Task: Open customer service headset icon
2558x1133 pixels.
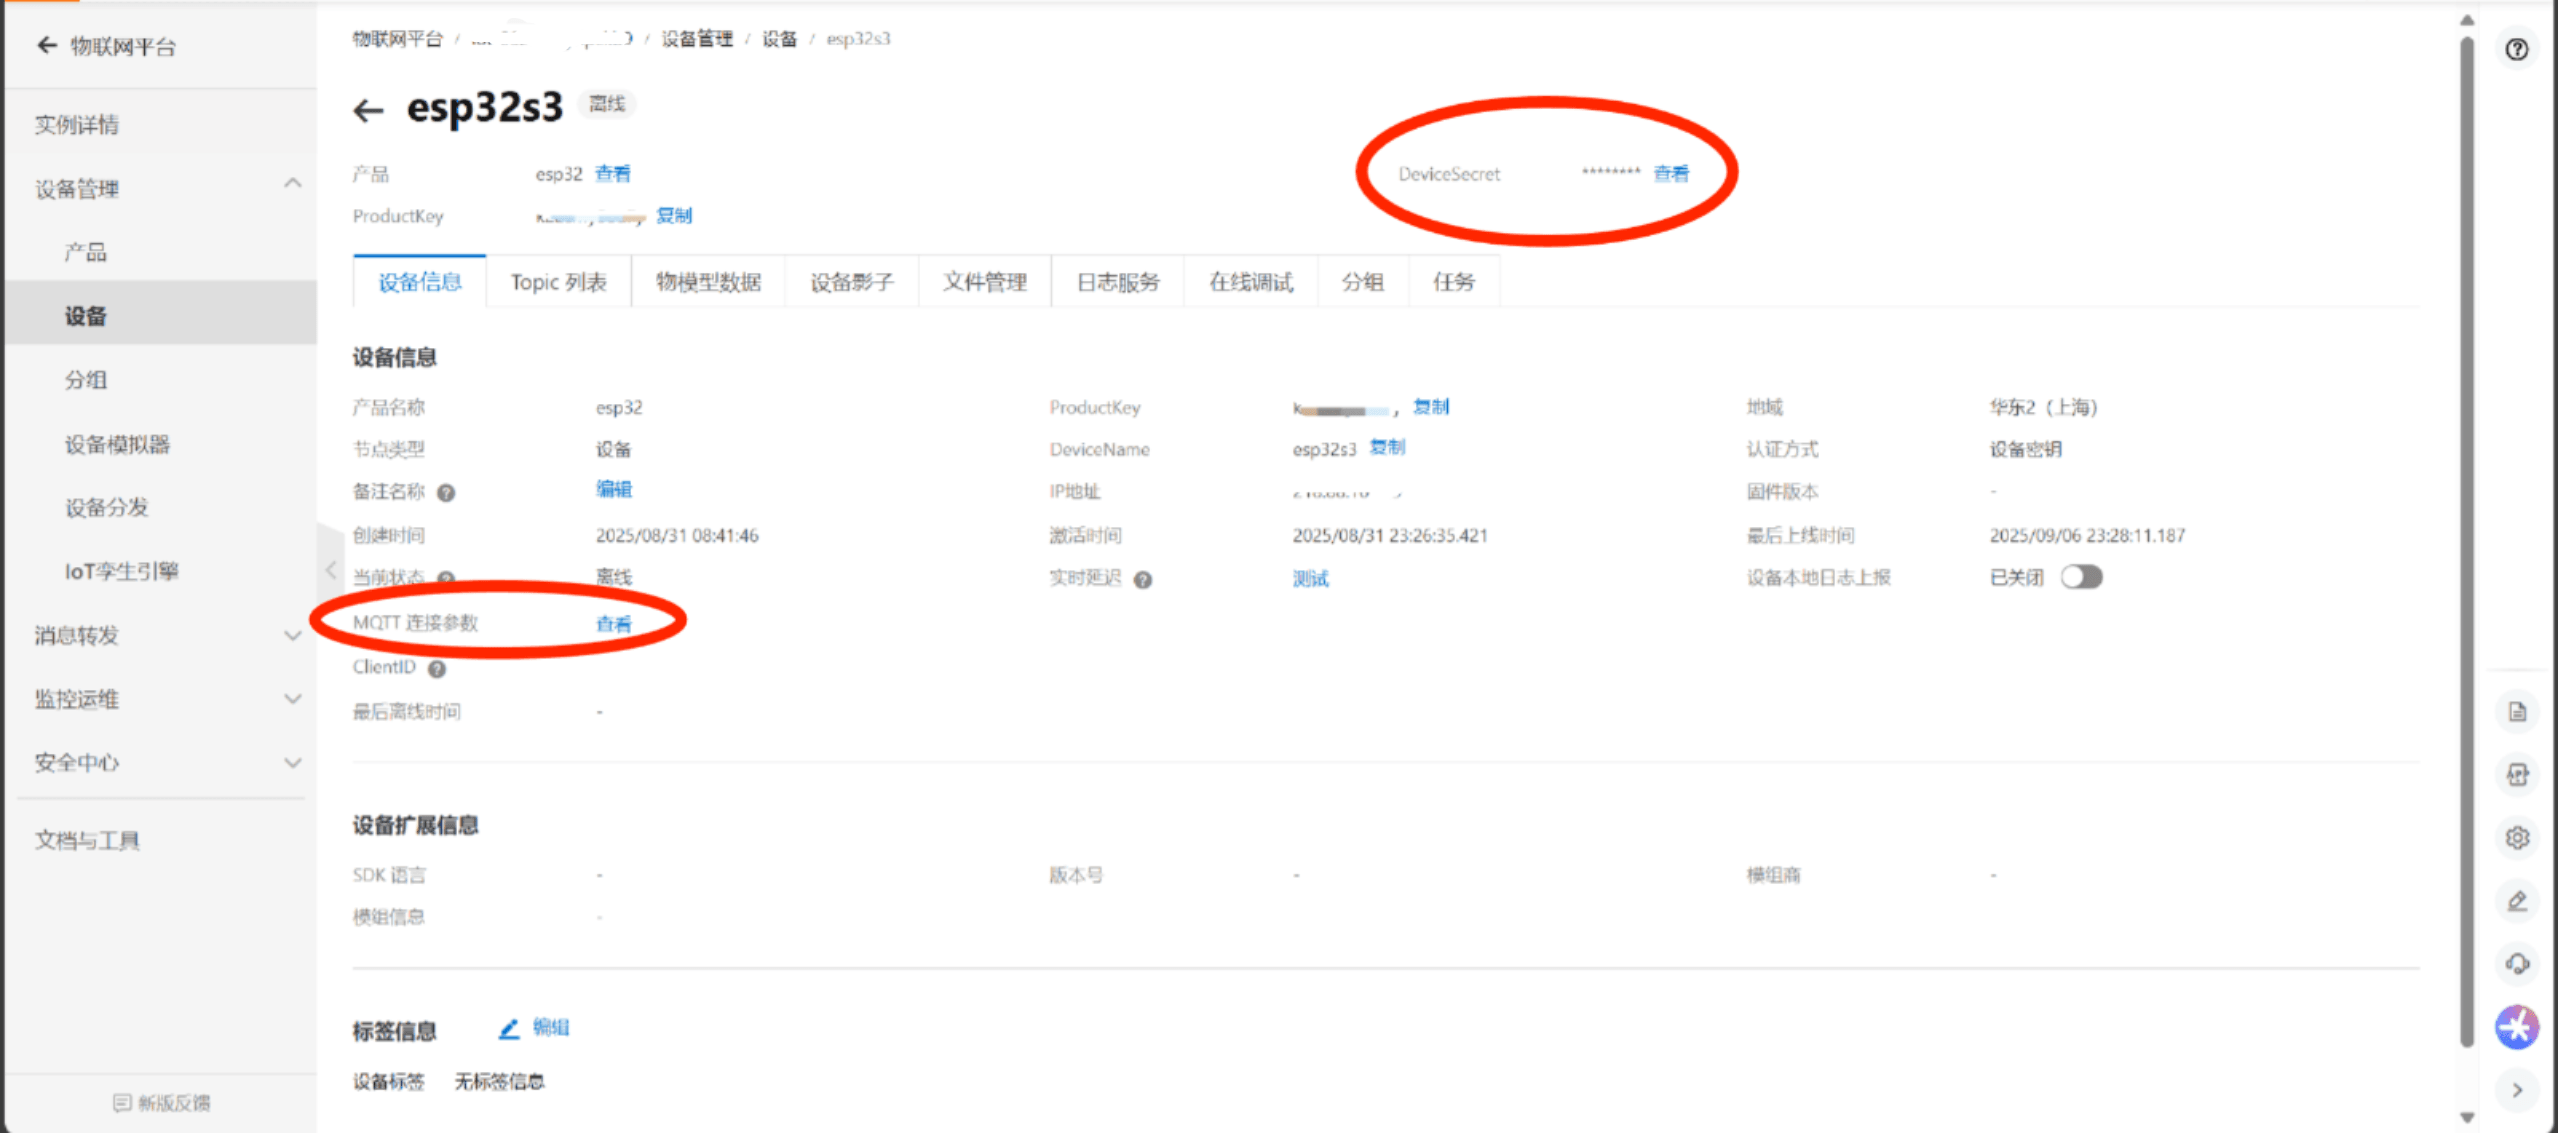Action: (2516, 963)
